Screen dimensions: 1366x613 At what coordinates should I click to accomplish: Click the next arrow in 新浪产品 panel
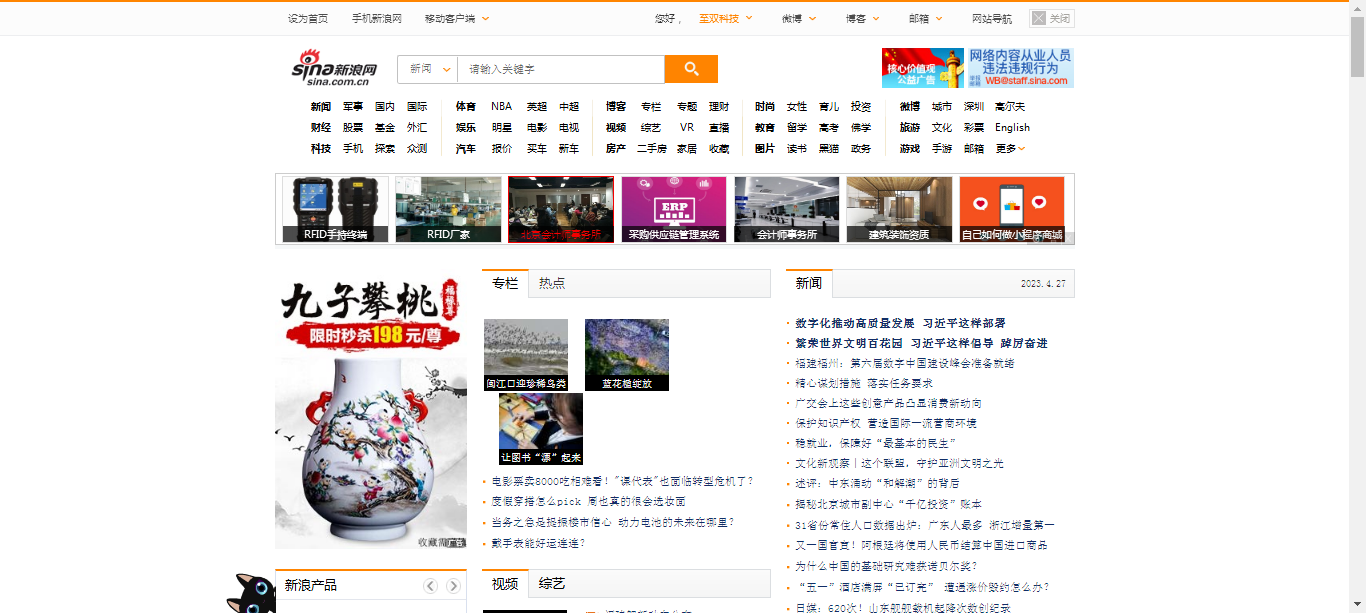coord(453,586)
